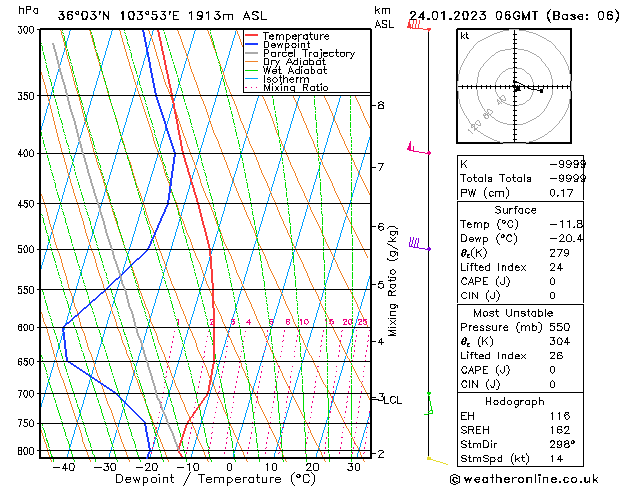Click the Pressure (mb) value 550
Screen dimensions: 629x486
point(560,327)
